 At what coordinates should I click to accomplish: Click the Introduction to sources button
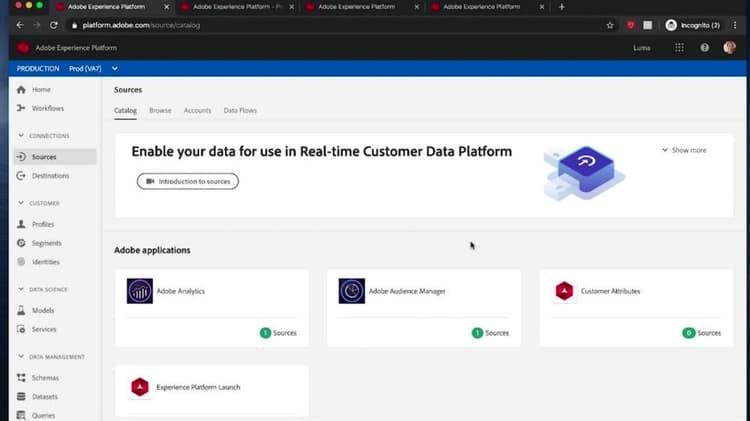188,181
